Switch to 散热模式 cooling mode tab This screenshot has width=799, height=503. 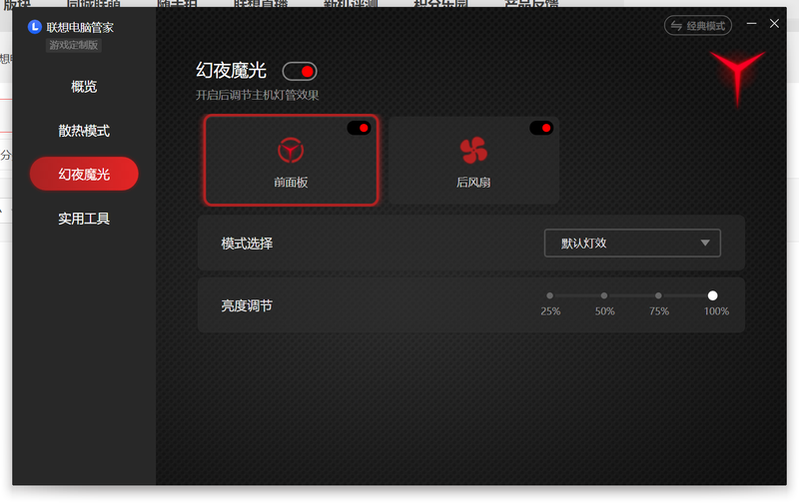coord(84,131)
